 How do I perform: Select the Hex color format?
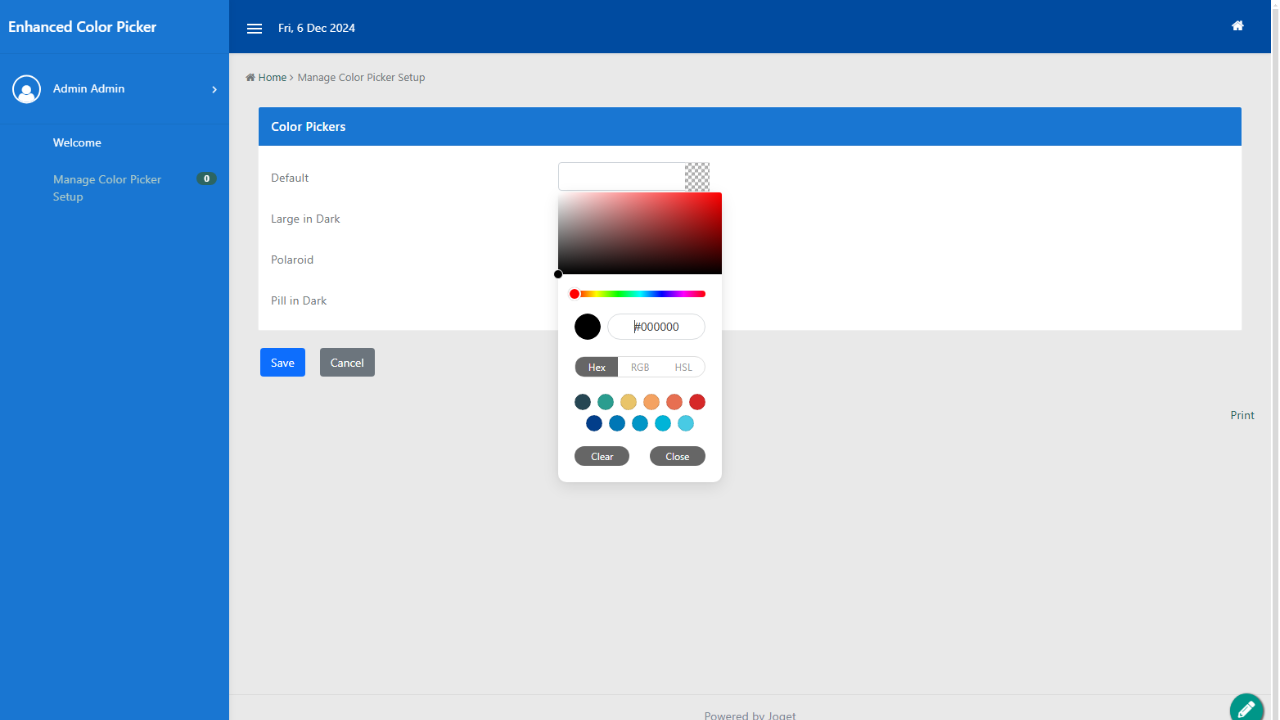[597, 367]
